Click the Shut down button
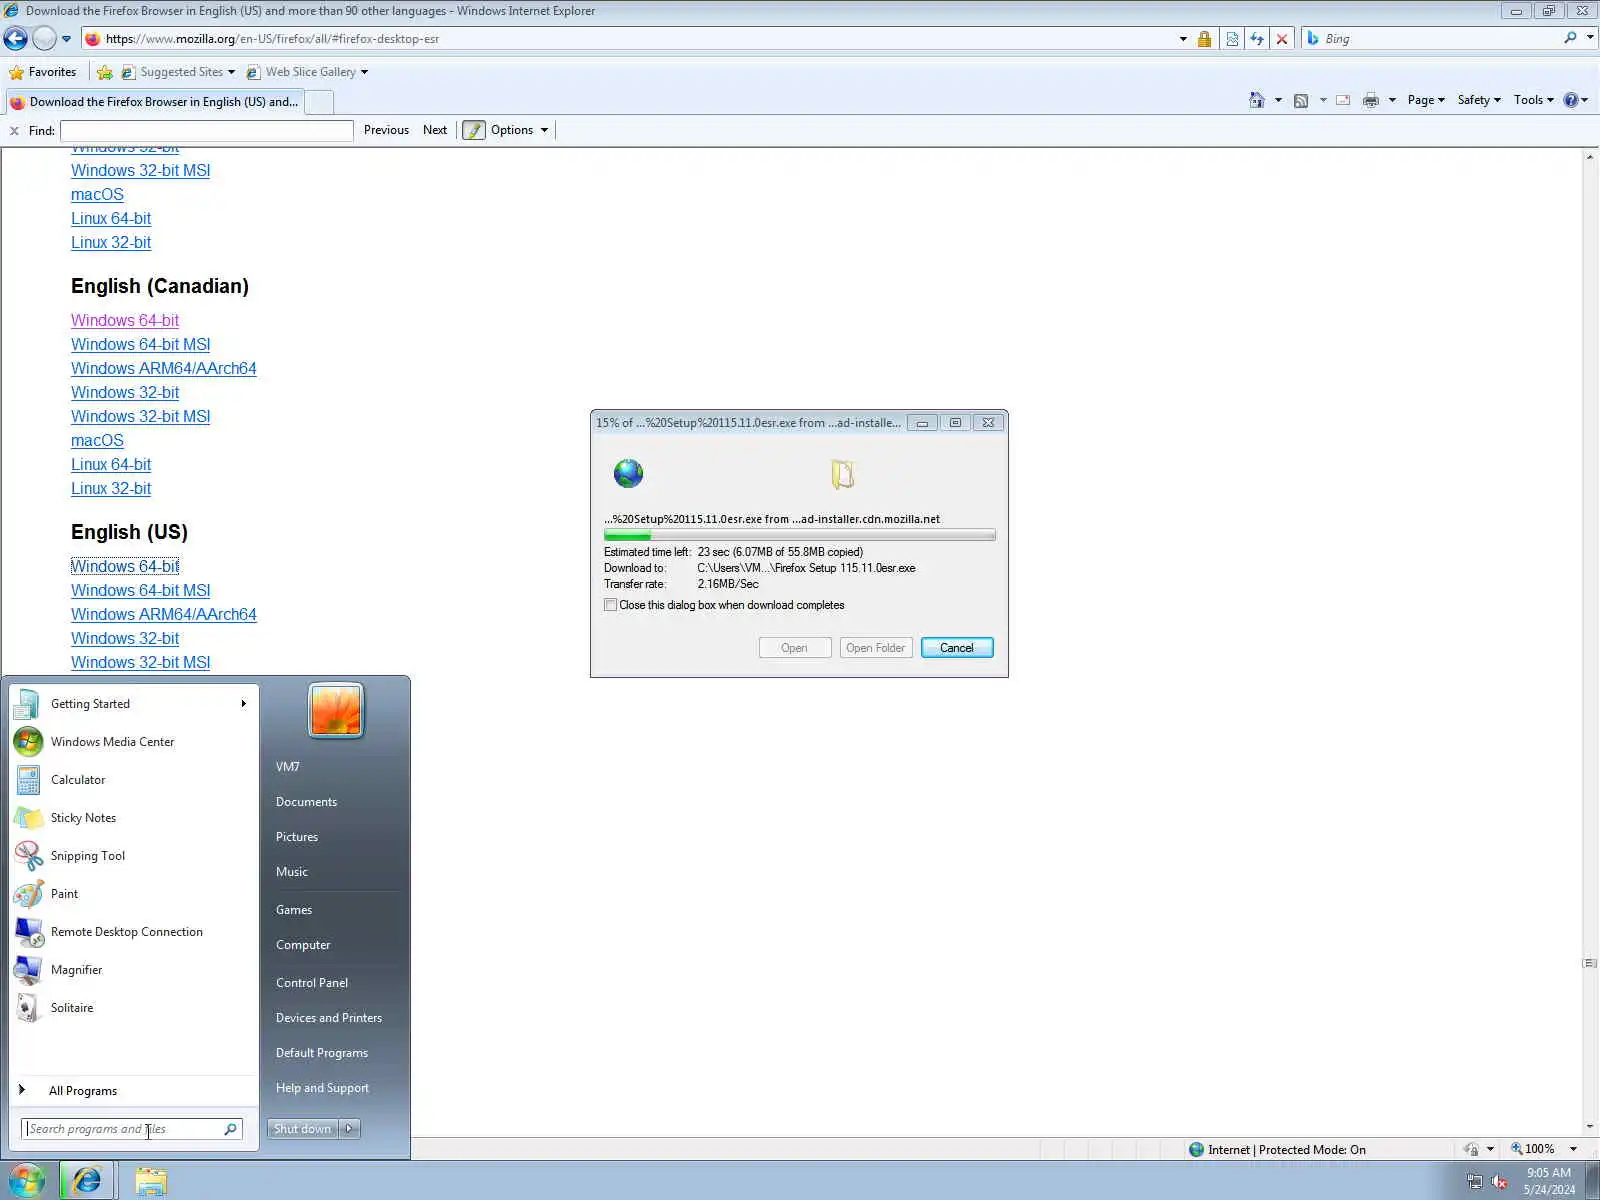The image size is (1600, 1200). click(x=302, y=1129)
